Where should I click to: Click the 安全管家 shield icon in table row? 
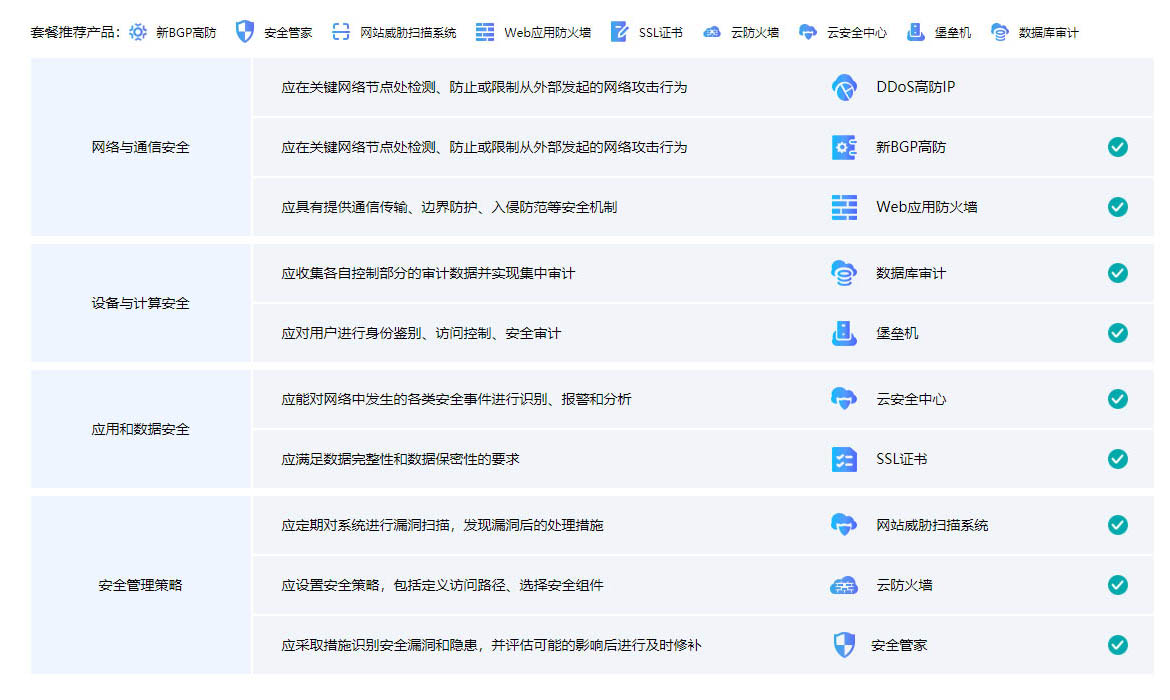click(x=844, y=645)
